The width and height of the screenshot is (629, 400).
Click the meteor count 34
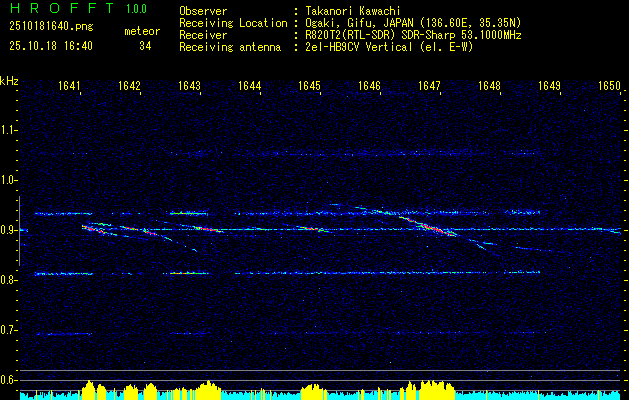(x=145, y=46)
